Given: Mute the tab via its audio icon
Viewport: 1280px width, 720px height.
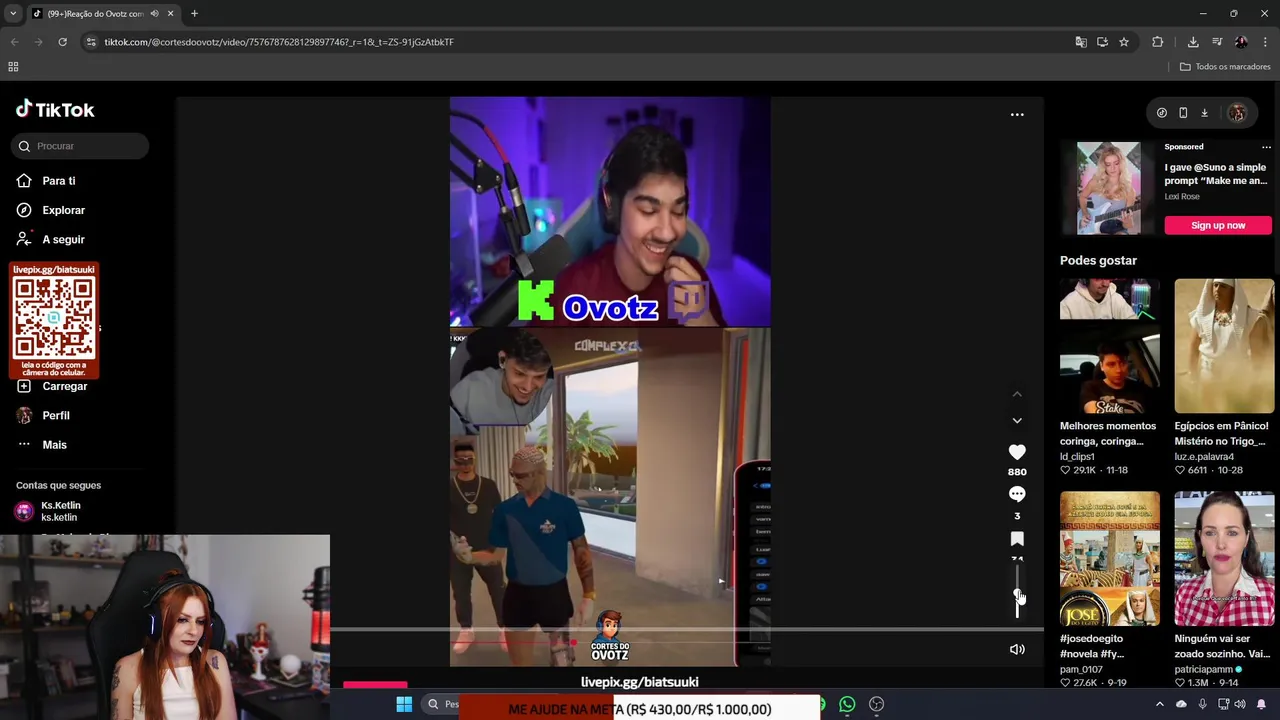Looking at the screenshot, I should (154, 14).
